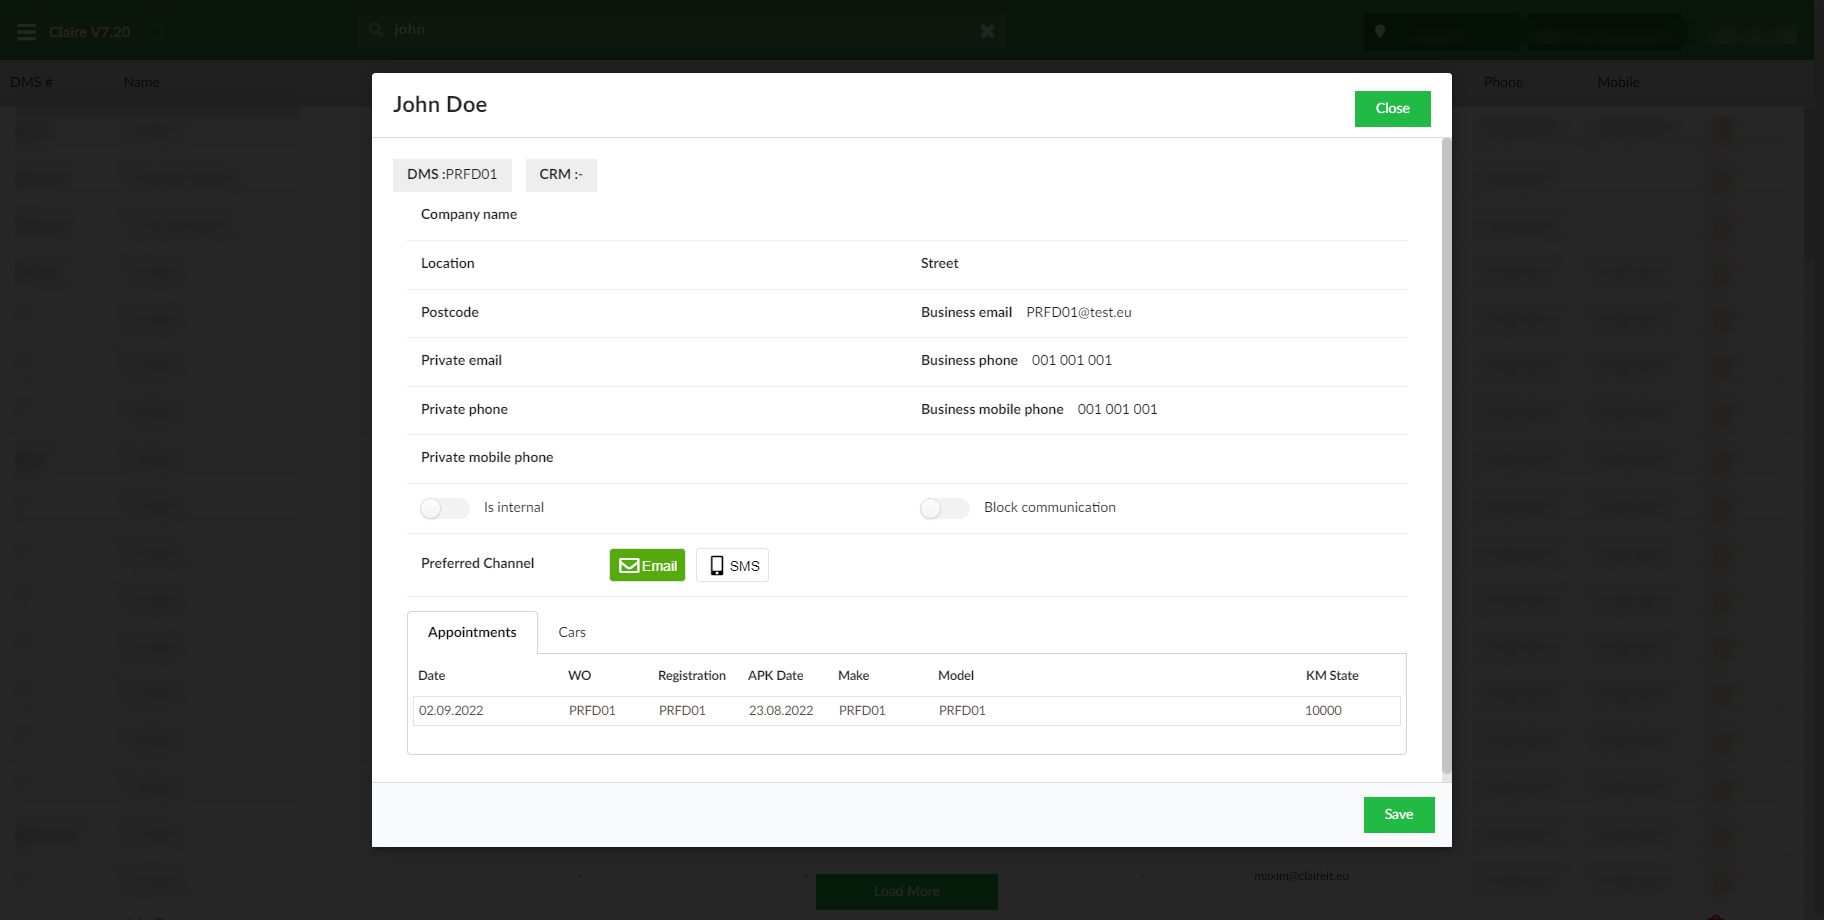Switch to the Cars tab
The height and width of the screenshot is (920, 1824).
click(572, 632)
